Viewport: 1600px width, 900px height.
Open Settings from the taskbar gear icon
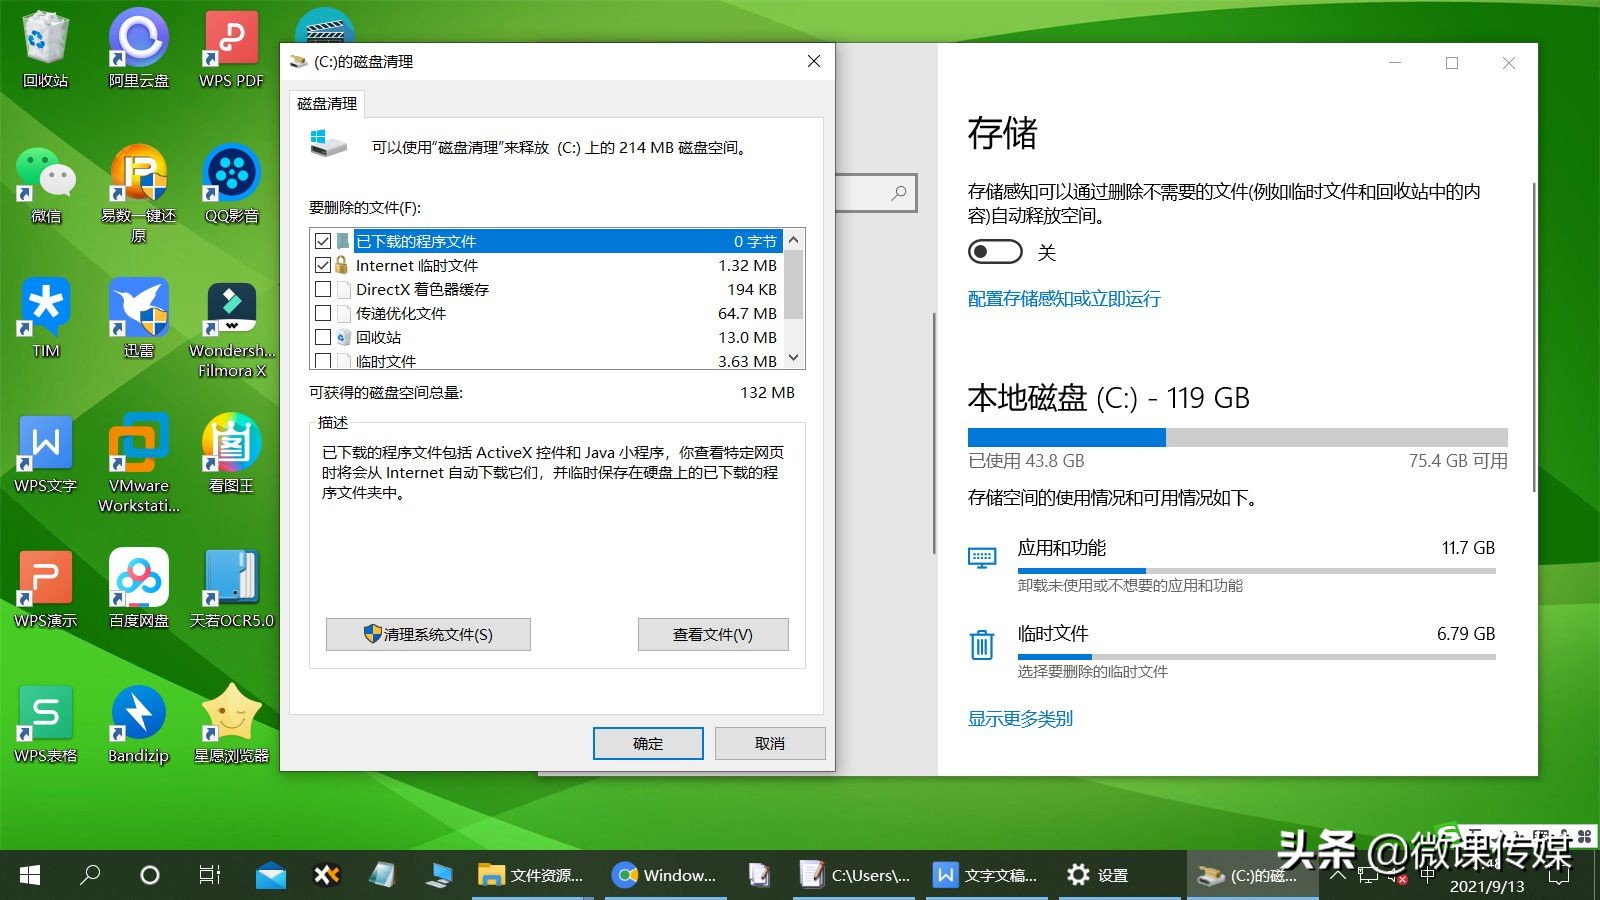pos(1078,875)
